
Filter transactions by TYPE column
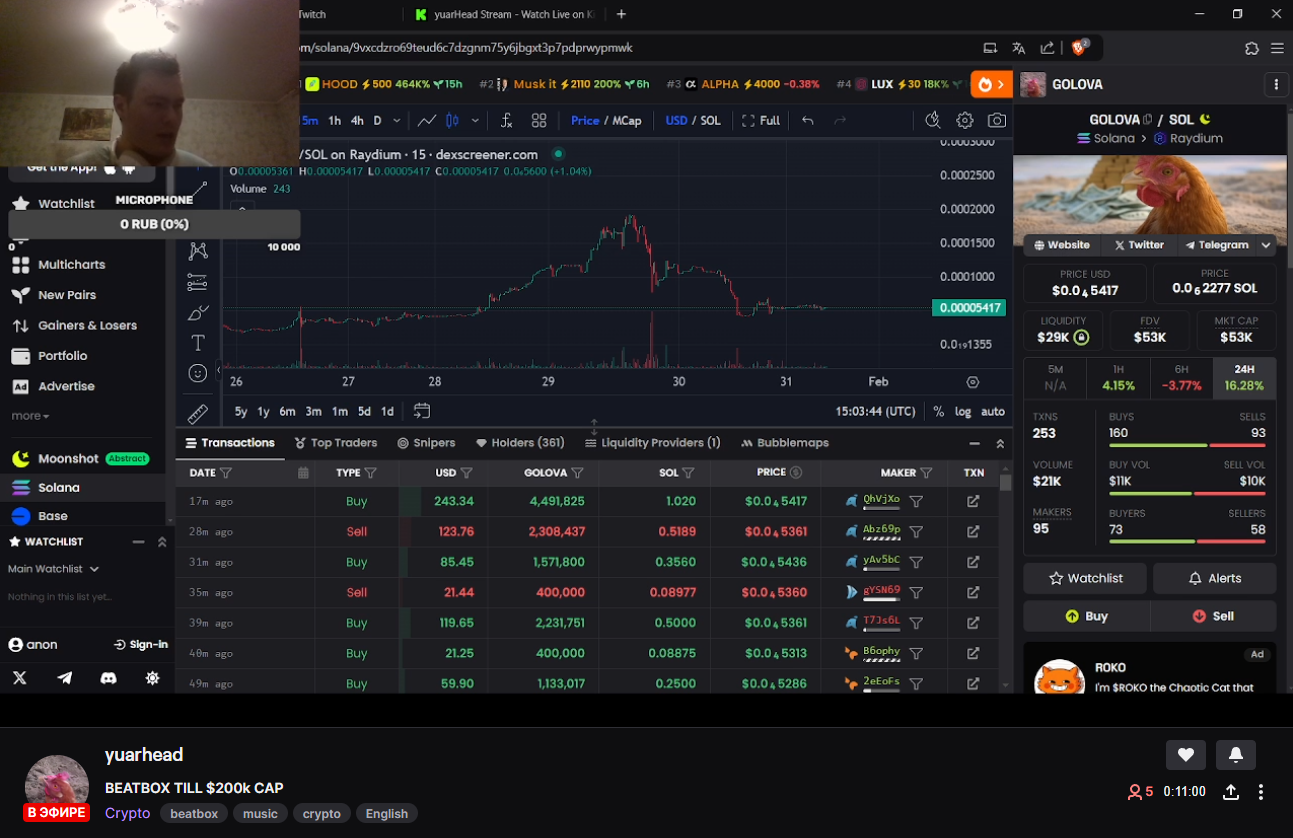pyautogui.click(x=371, y=473)
